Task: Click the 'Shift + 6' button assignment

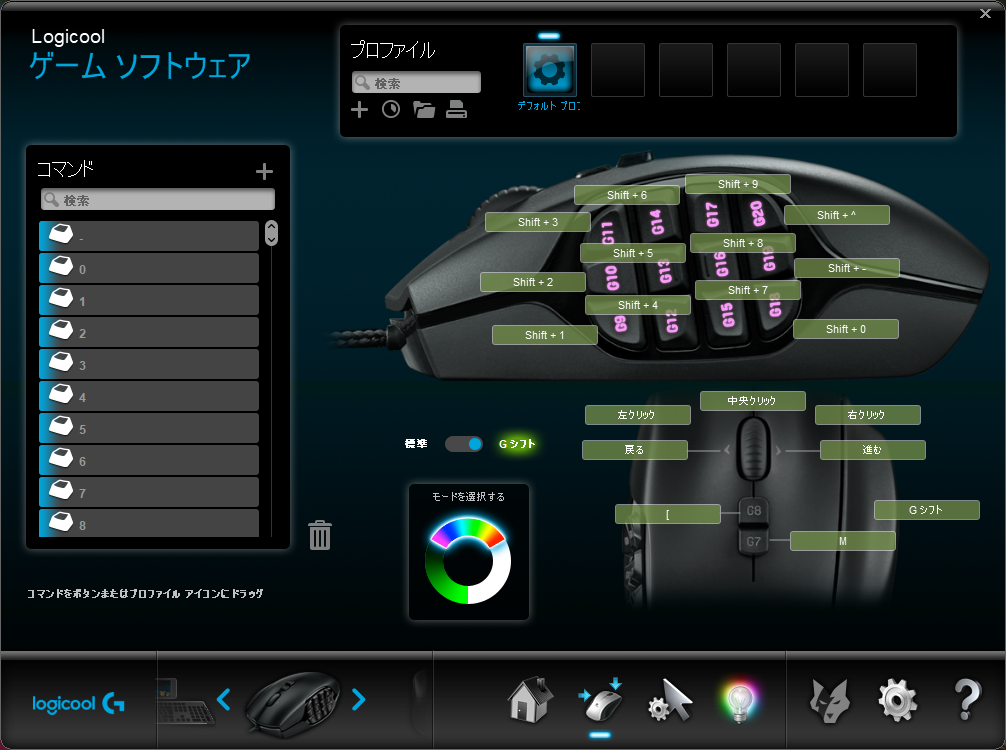Action: pyautogui.click(x=627, y=195)
